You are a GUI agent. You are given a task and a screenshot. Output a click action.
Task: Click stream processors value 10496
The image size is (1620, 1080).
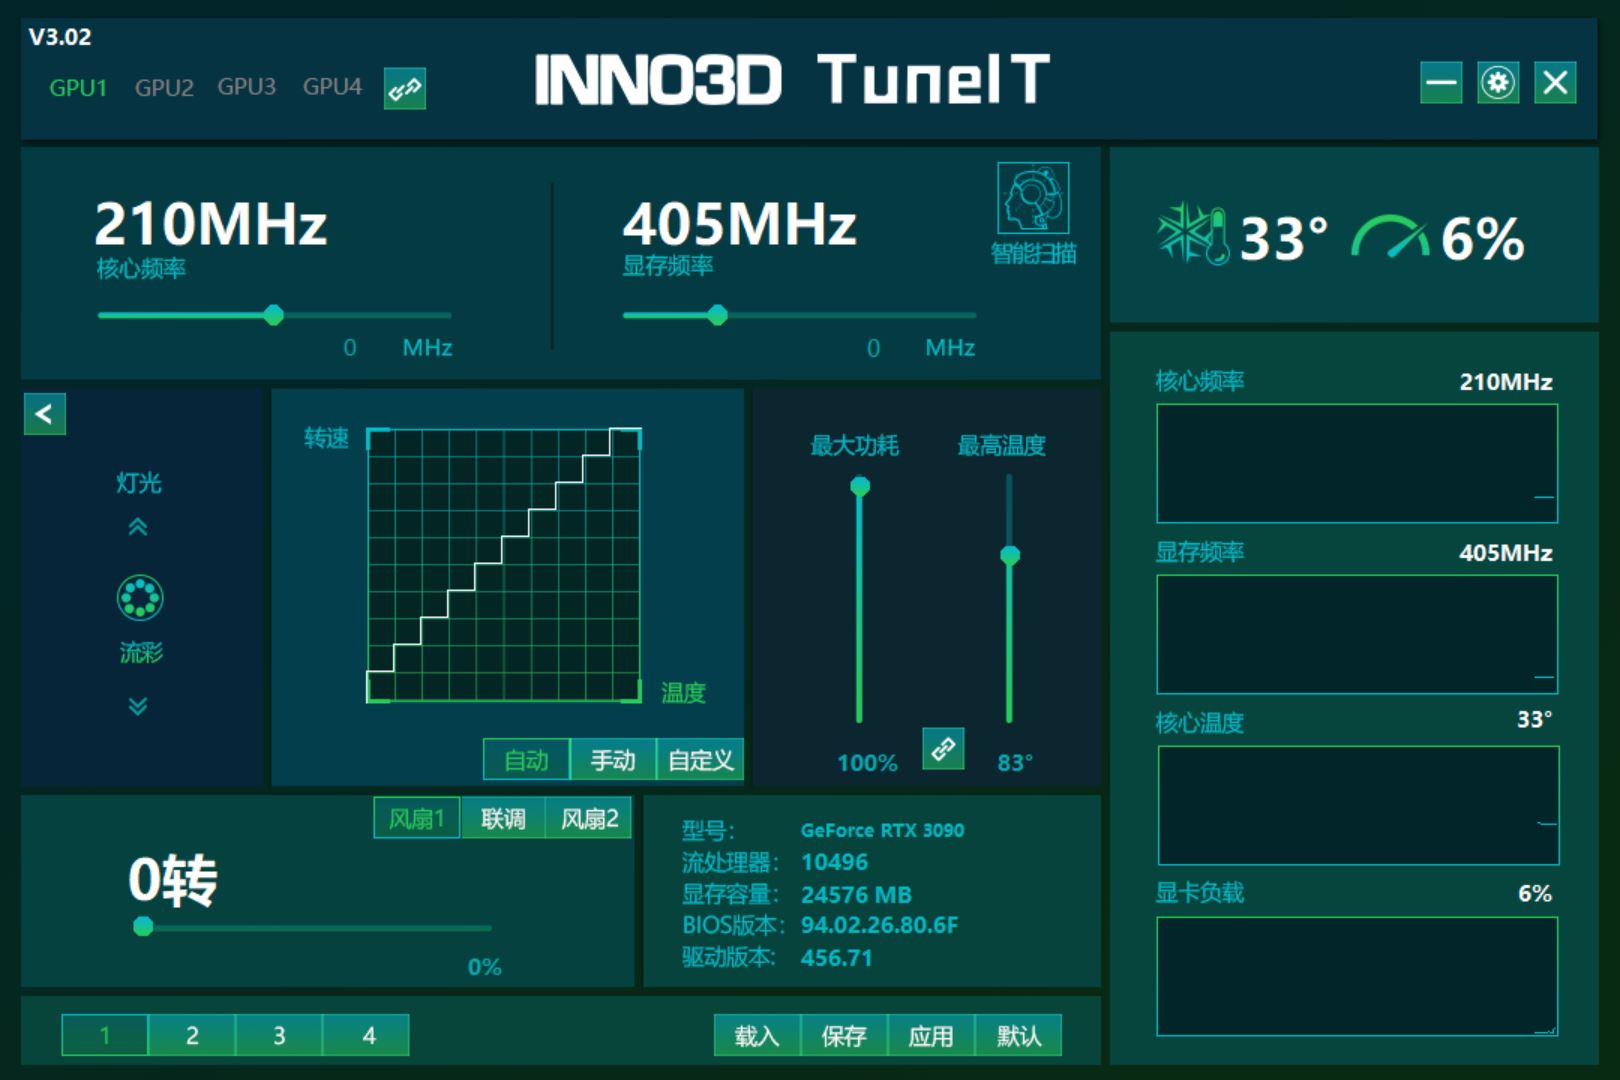(834, 862)
